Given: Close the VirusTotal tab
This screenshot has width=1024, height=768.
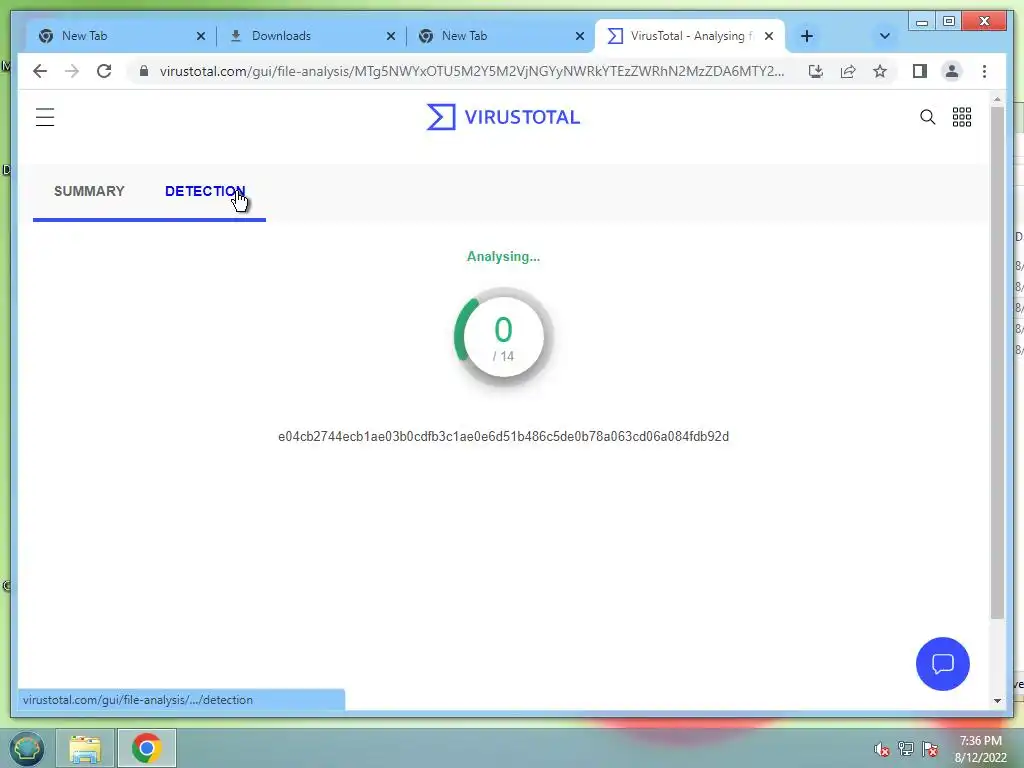Looking at the screenshot, I should (769, 36).
